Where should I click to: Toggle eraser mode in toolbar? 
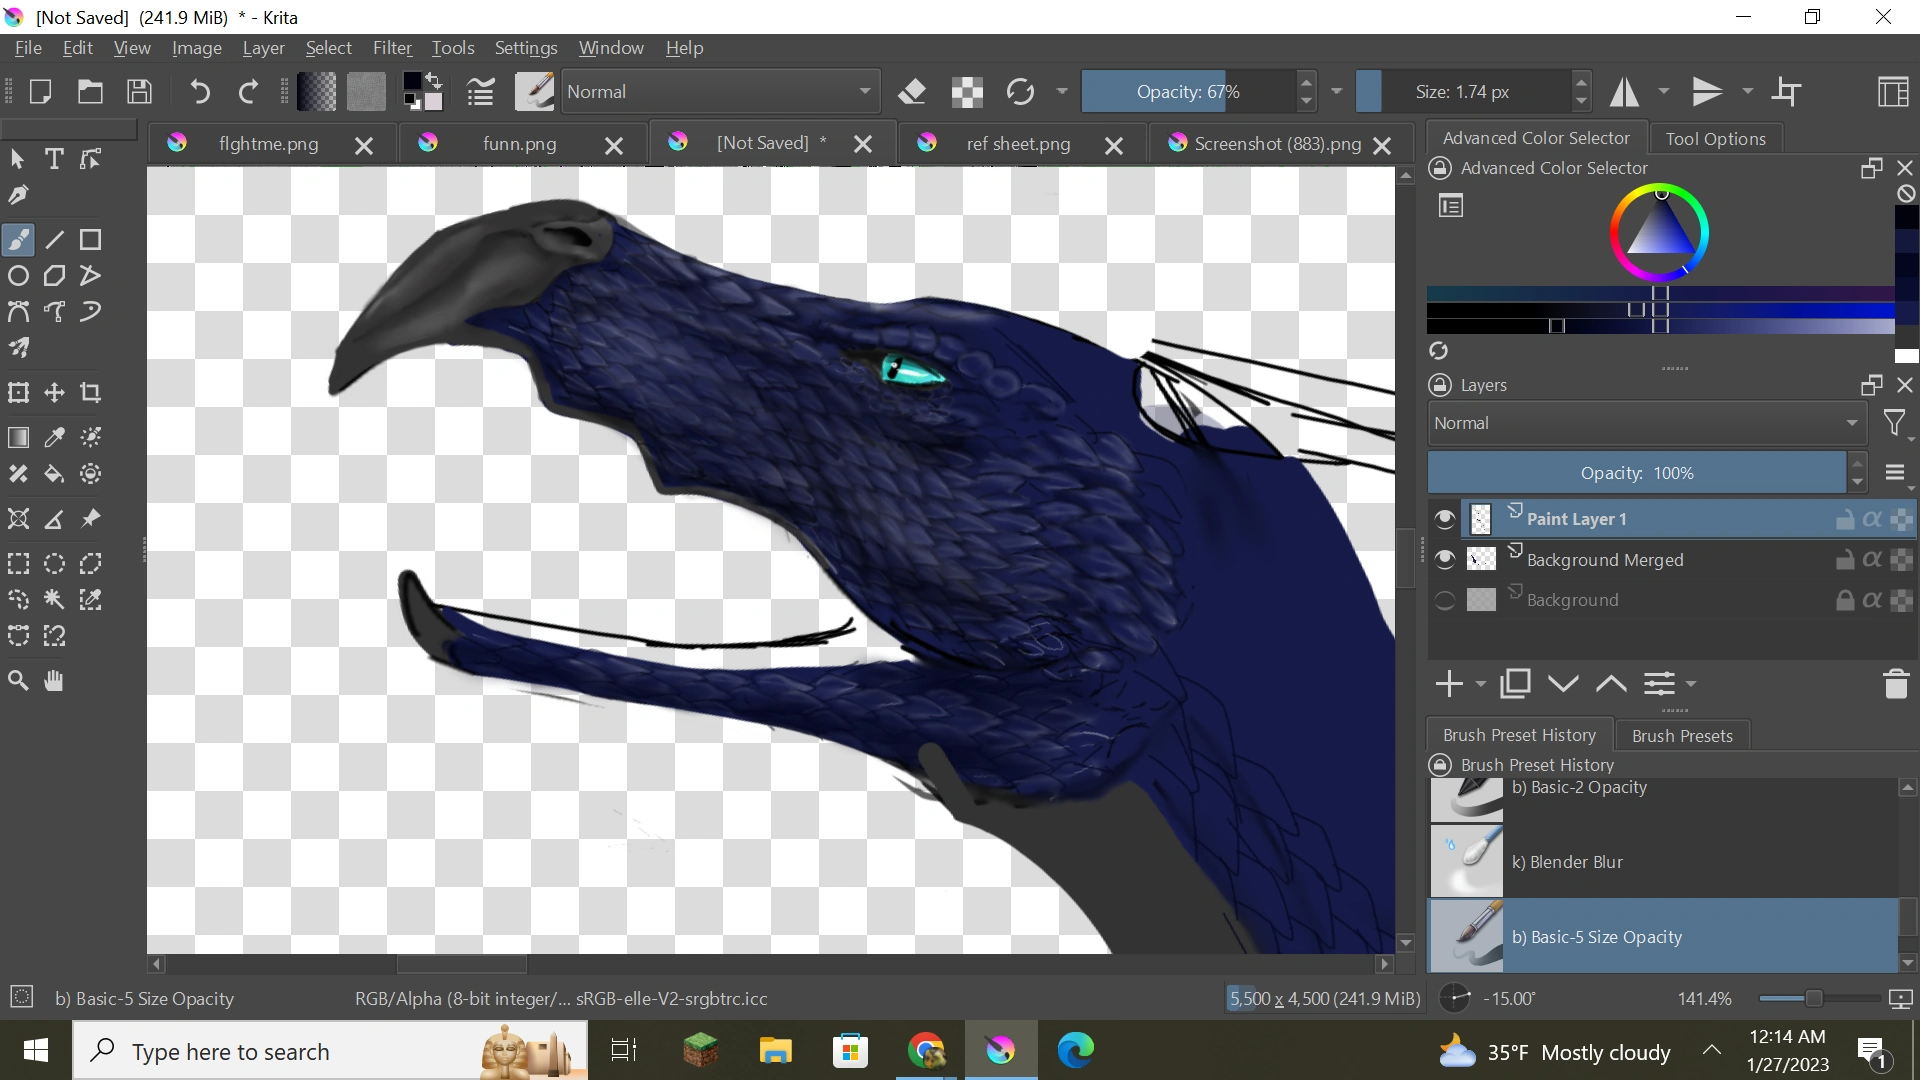click(x=912, y=92)
